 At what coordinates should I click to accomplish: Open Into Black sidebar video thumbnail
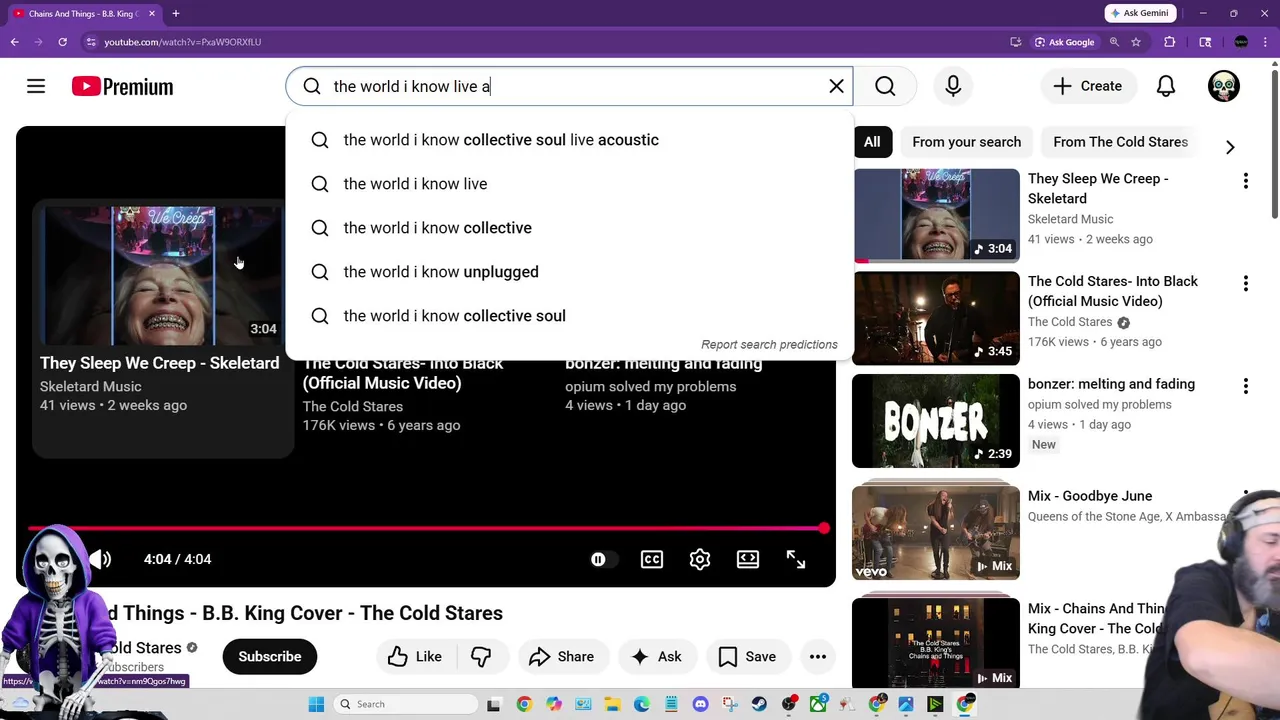936,318
